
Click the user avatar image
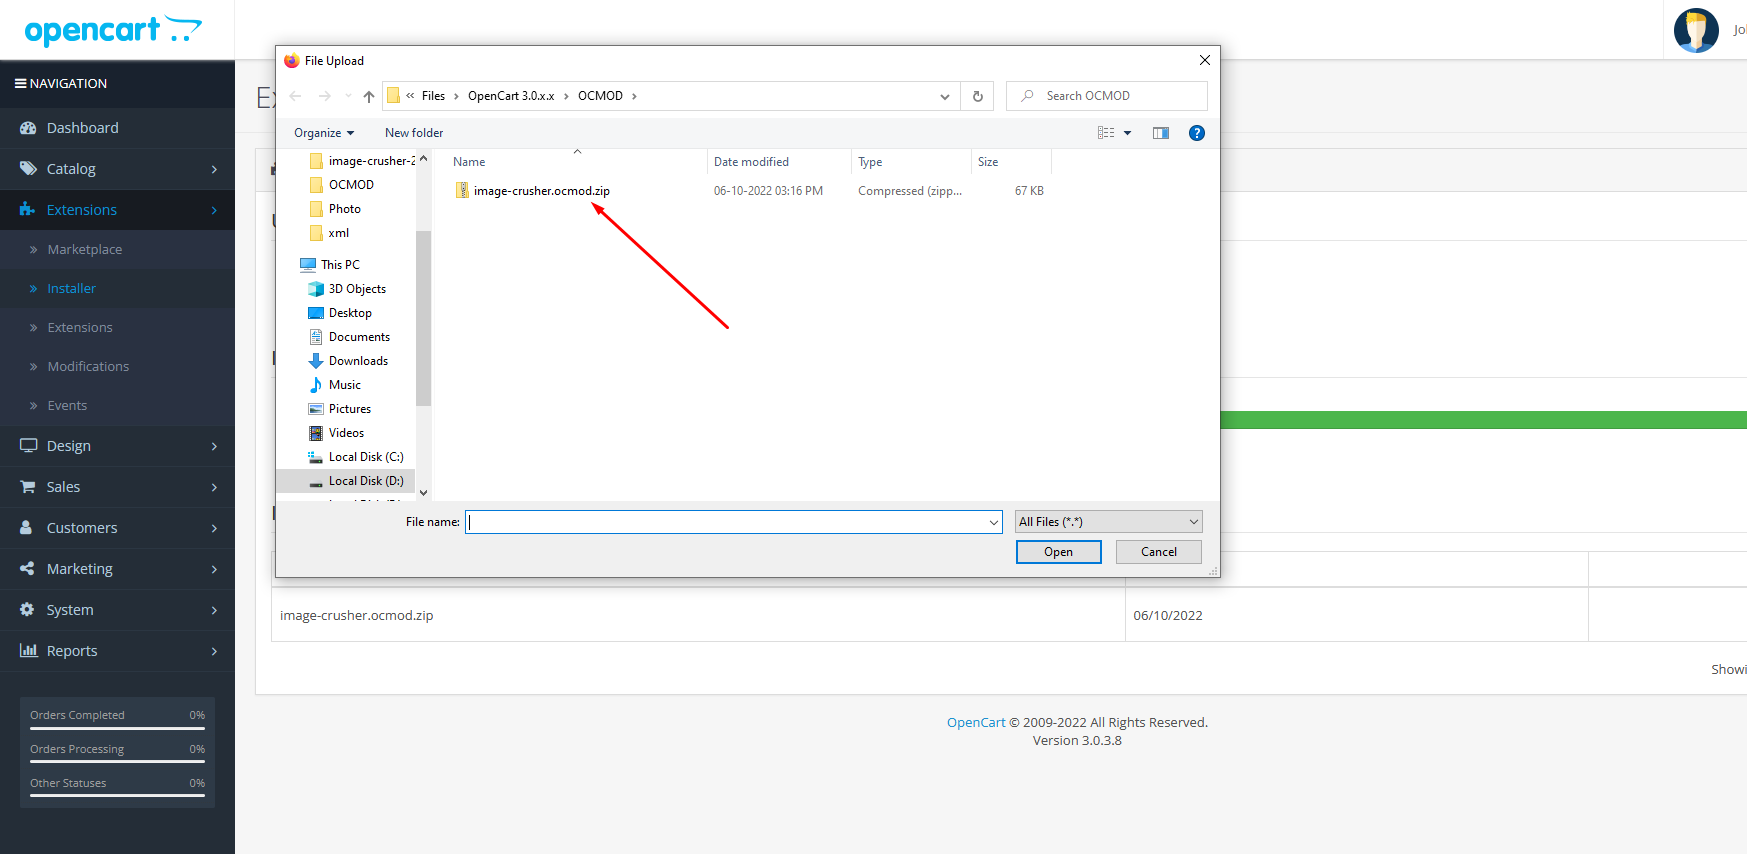point(1696,30)
